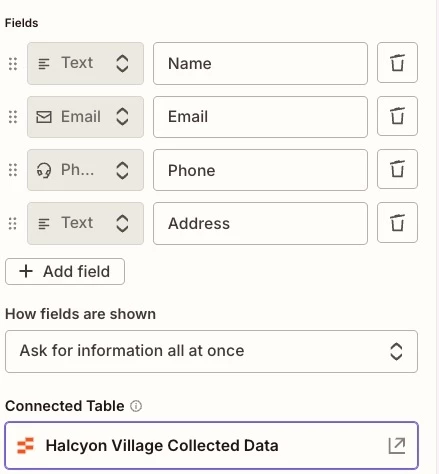Image resolution: width=439 pixels, height=474 pixels.
Task: Click into the Name field label input
Action: 260,63
